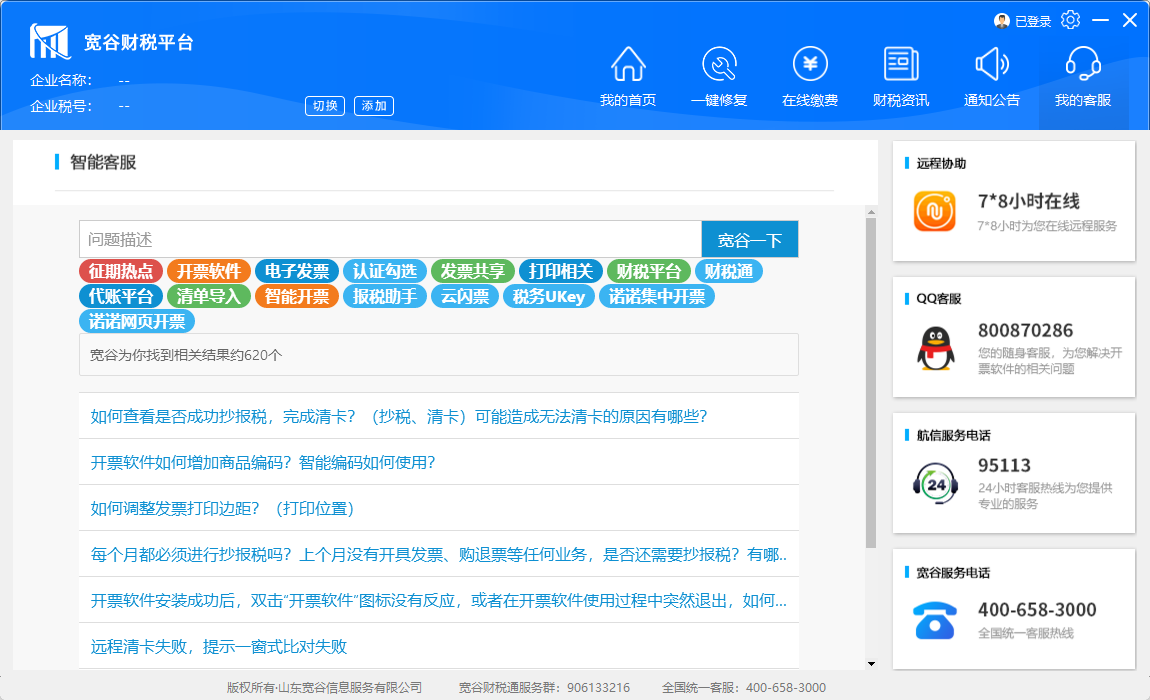Screen dimensions: 1150x700
Task: Select the 征期热点 red tag
Action: (121, 271)
